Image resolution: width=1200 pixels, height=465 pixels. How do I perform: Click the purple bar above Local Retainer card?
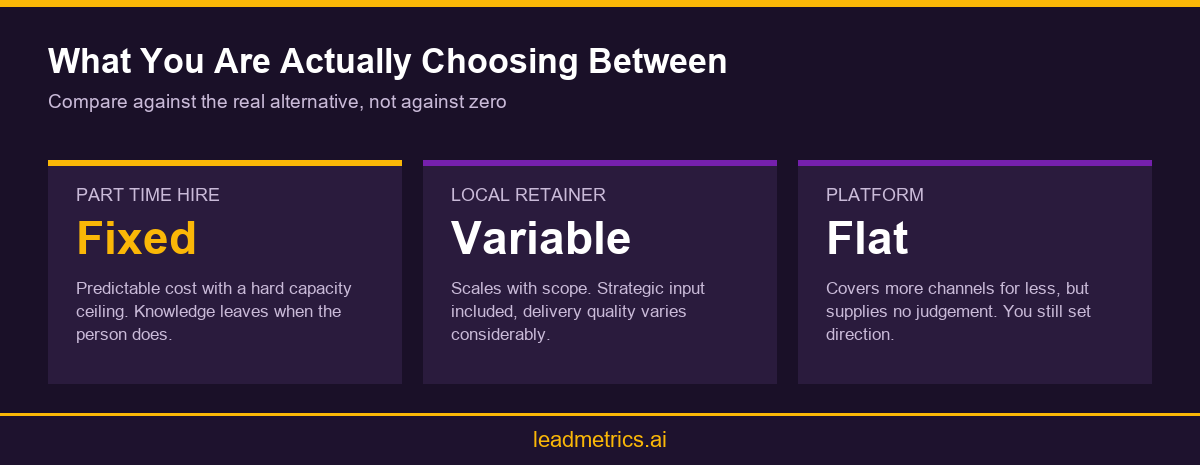coord(600,163)
